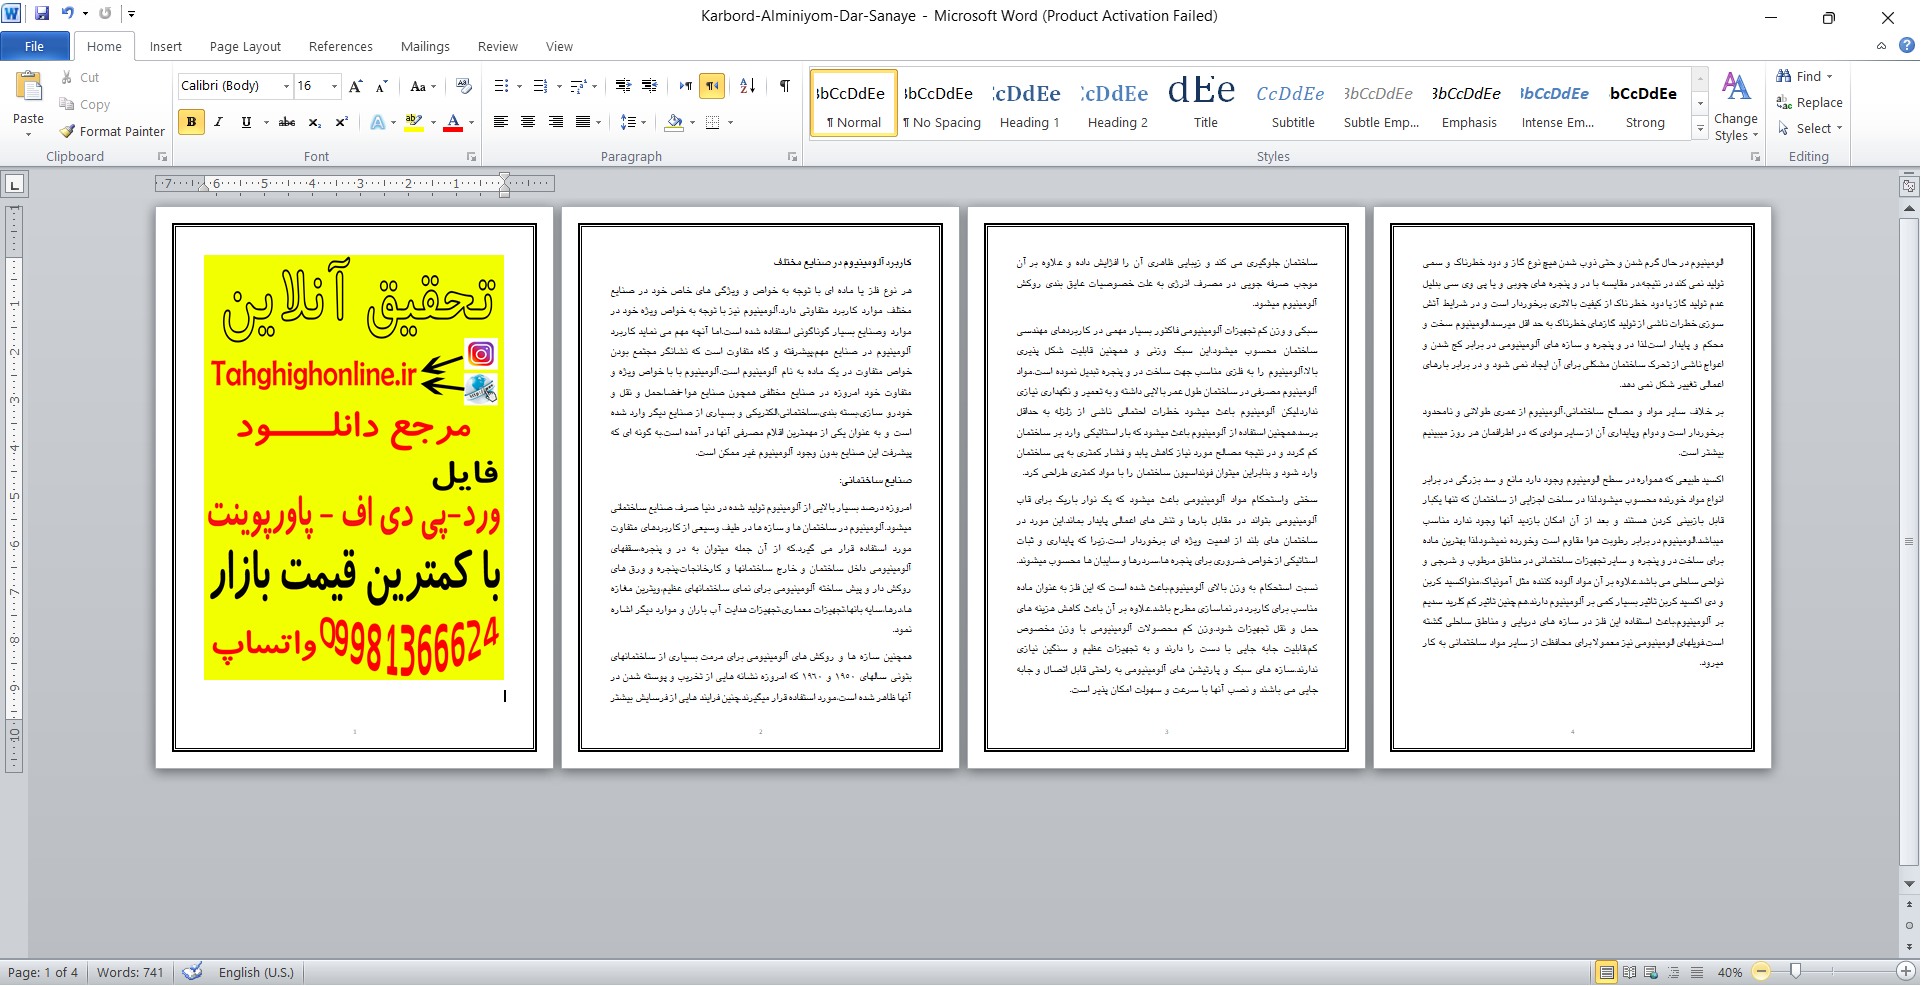
Task: Open the font size dropdown
Action: pos(335,86)
